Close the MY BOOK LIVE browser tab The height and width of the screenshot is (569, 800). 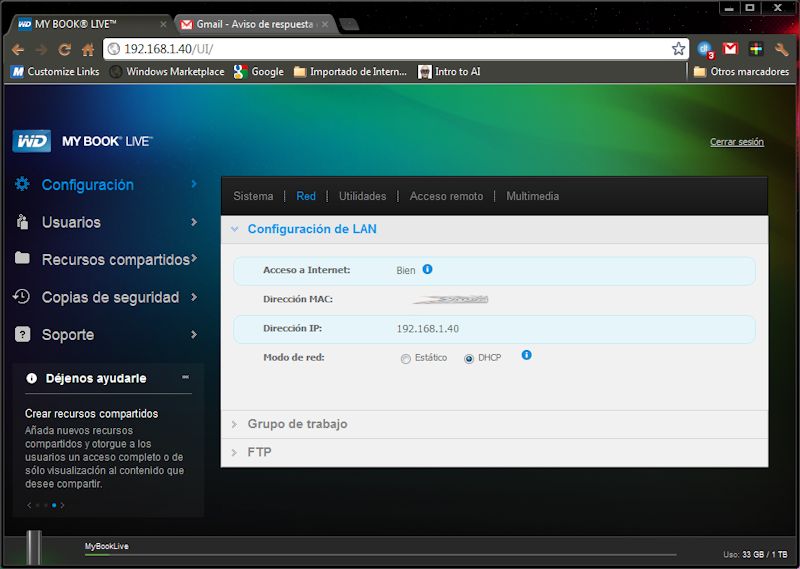(x=163, y=24)
